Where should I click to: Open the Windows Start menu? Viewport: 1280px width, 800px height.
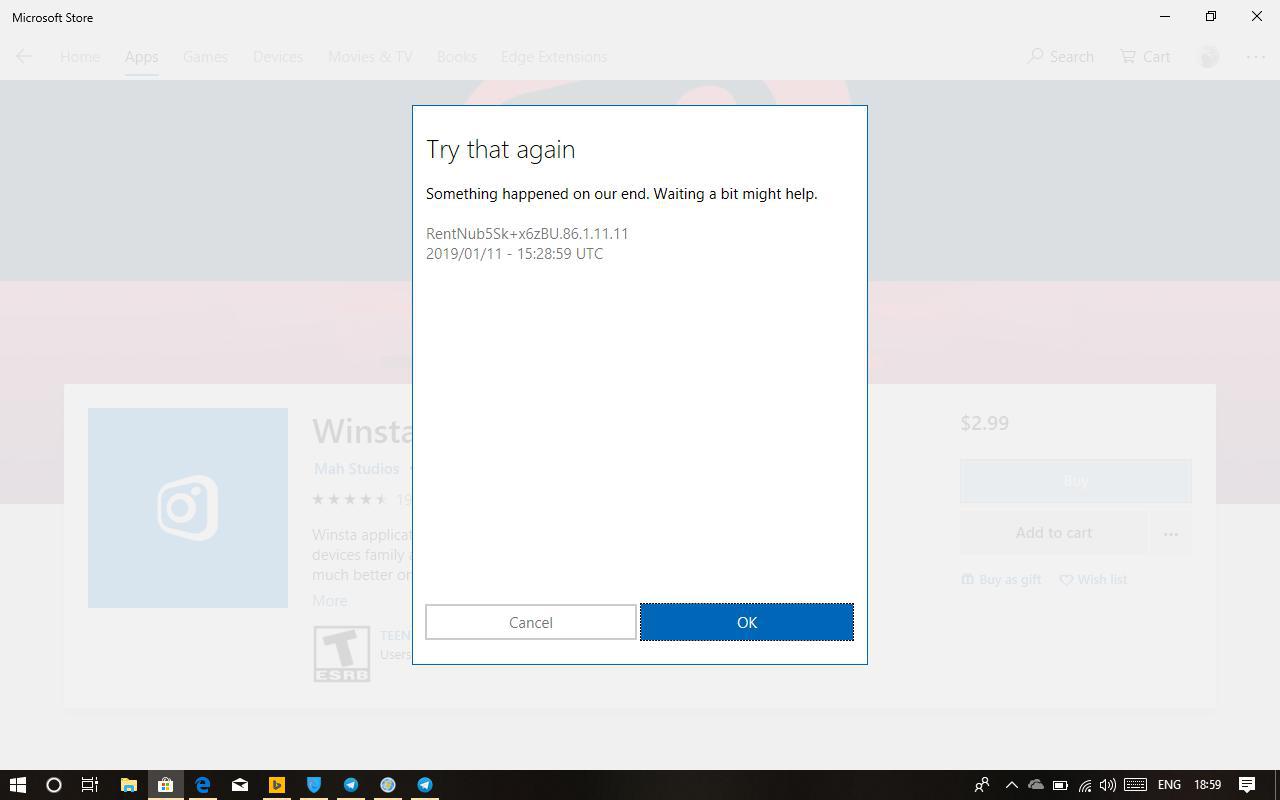coord(17,785)
